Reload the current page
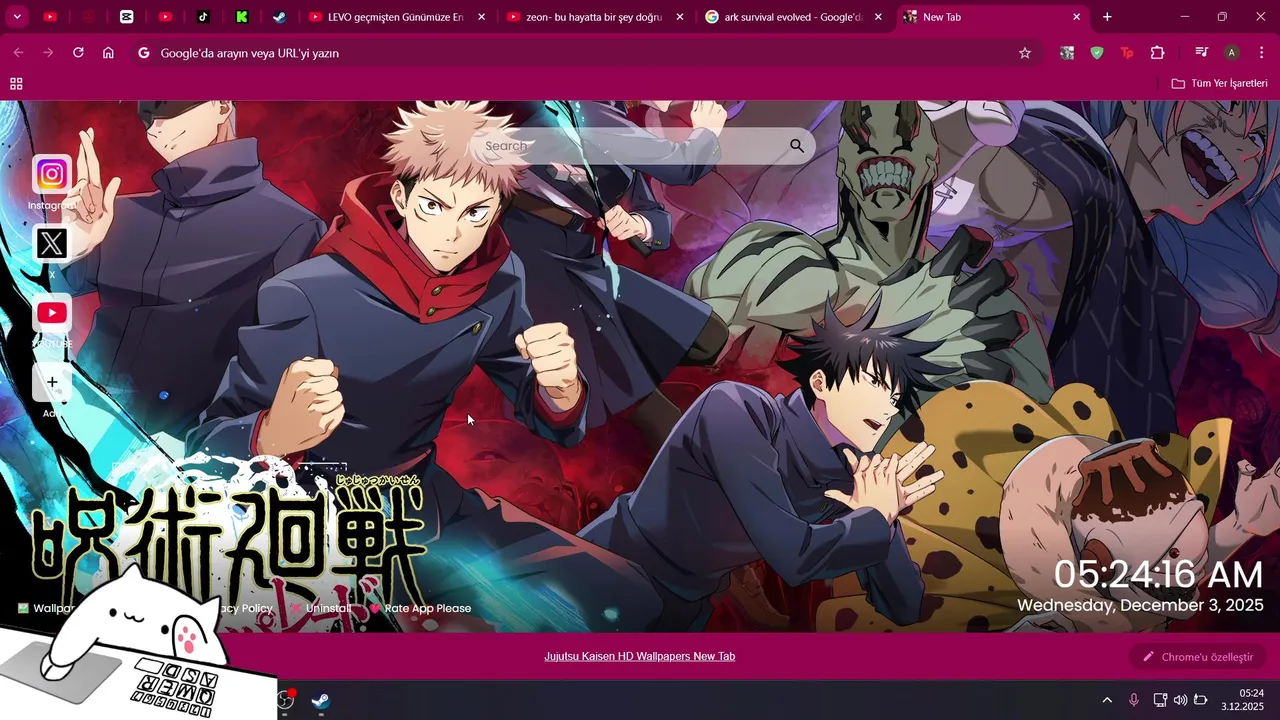 (78, 53)
